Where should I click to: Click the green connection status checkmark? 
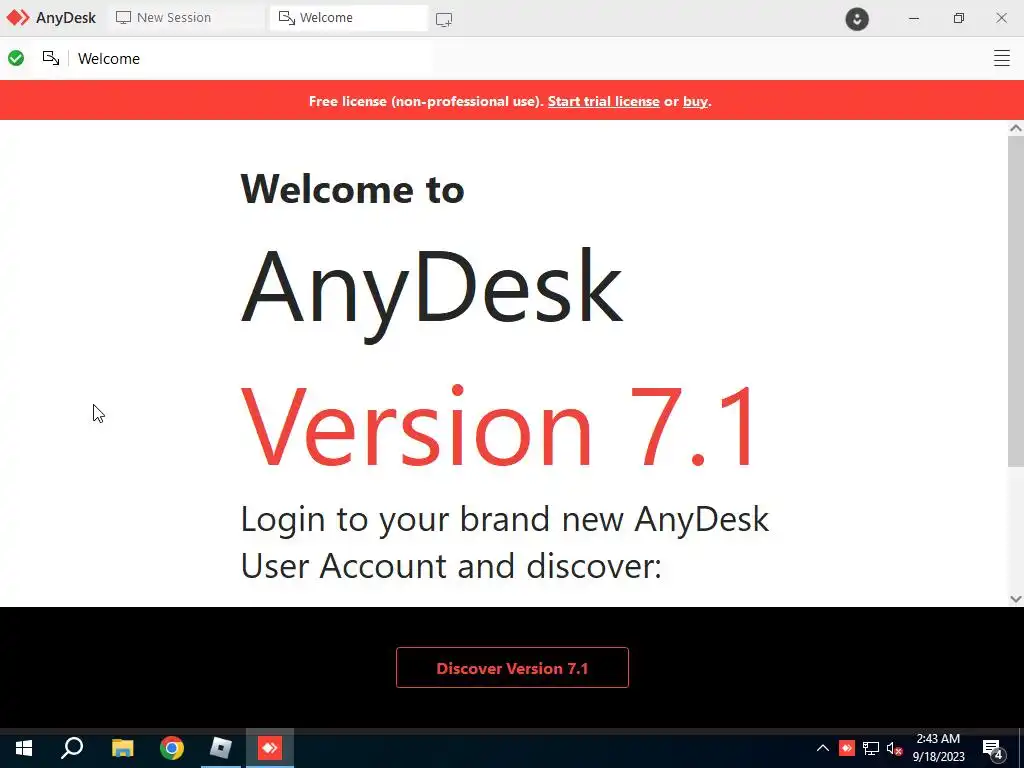pos(16,58)
